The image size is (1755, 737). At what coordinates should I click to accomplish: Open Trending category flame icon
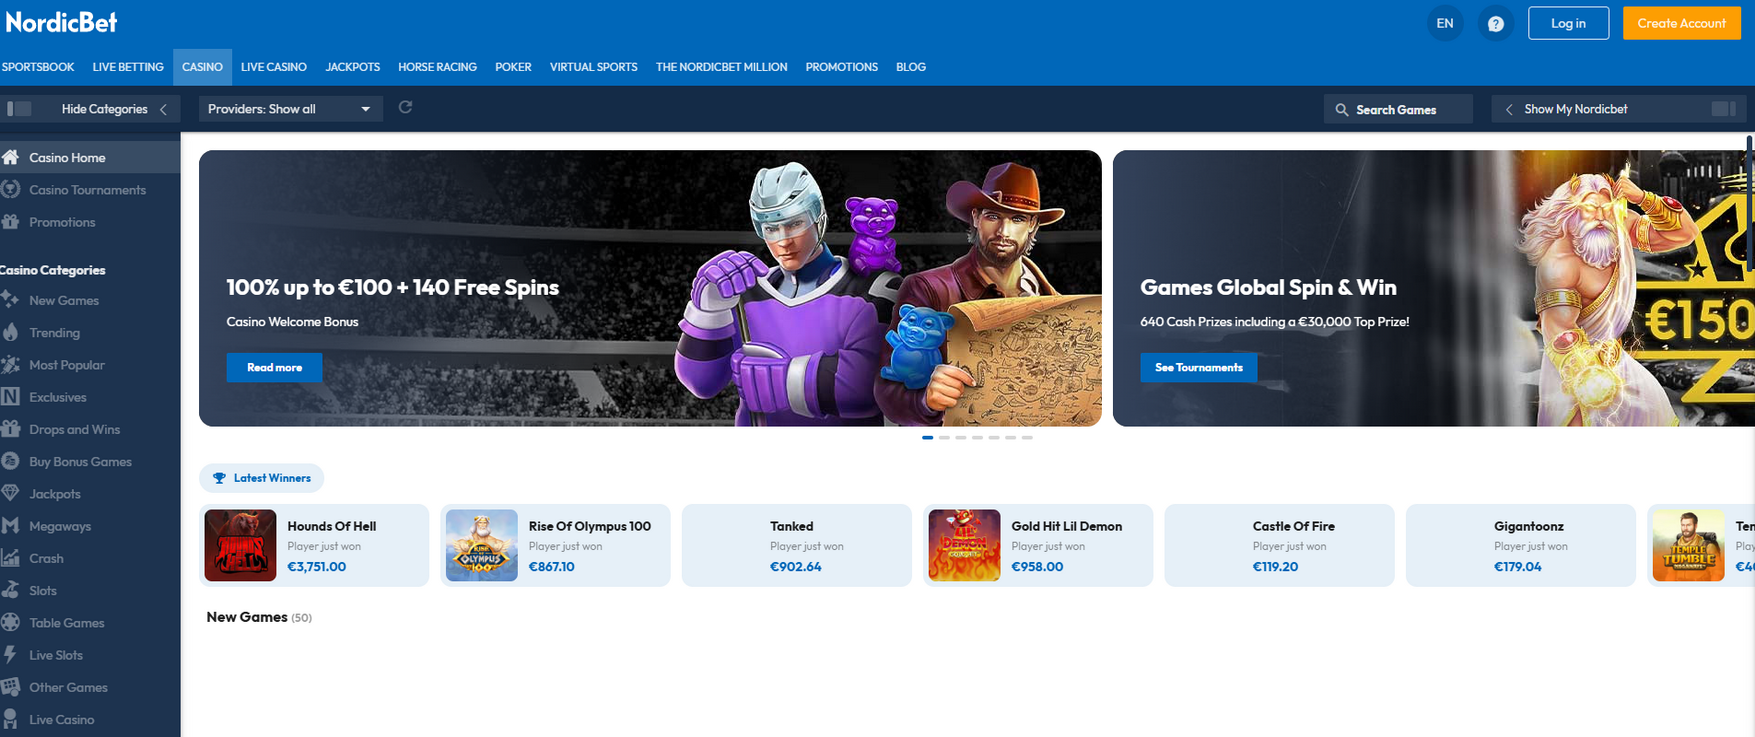click(11, 332)
